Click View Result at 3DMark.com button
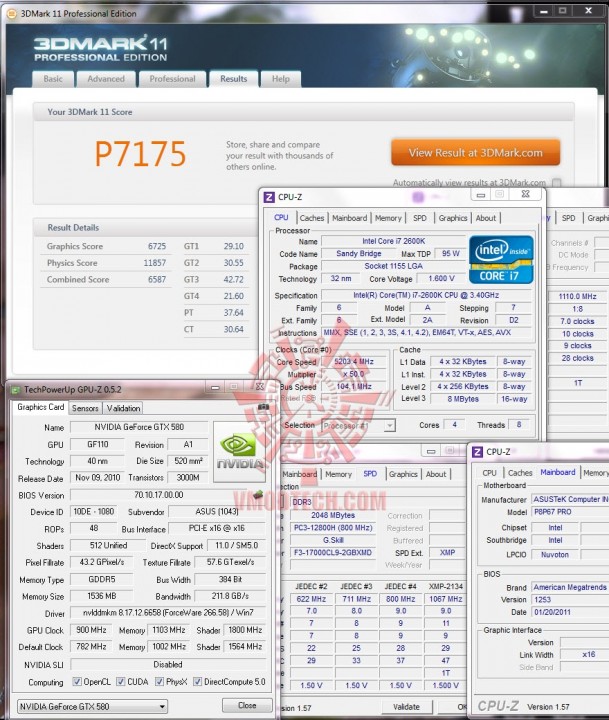The height and width of the screenshot is (720, 609). pos(475,153)
